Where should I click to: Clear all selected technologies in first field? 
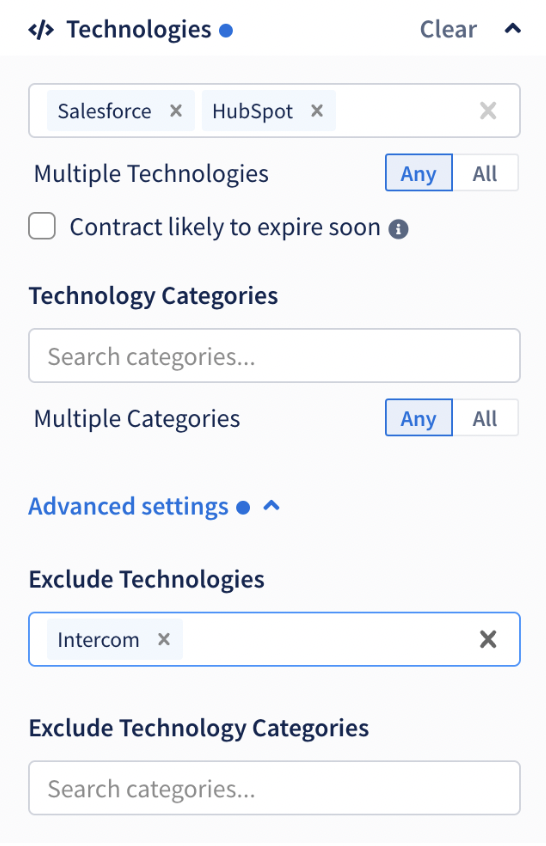pos(488,111)
